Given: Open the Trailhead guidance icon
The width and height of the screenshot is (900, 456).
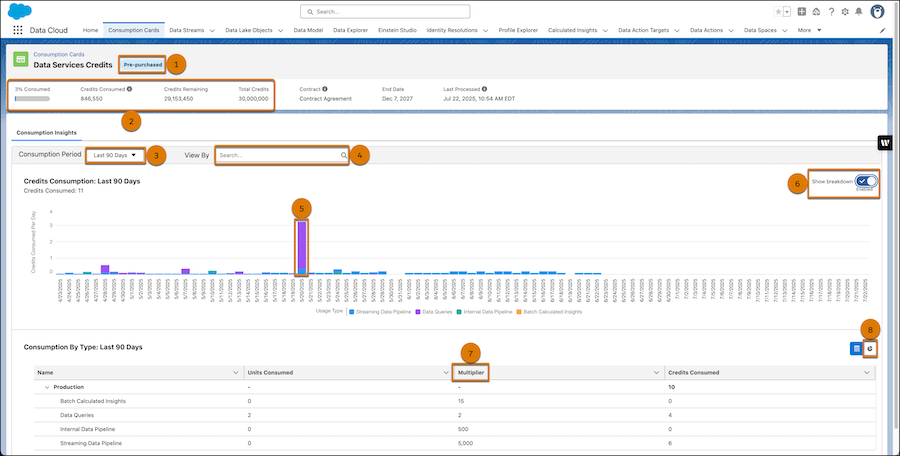Looking at the screenshot, I should [x=816, y=11].
